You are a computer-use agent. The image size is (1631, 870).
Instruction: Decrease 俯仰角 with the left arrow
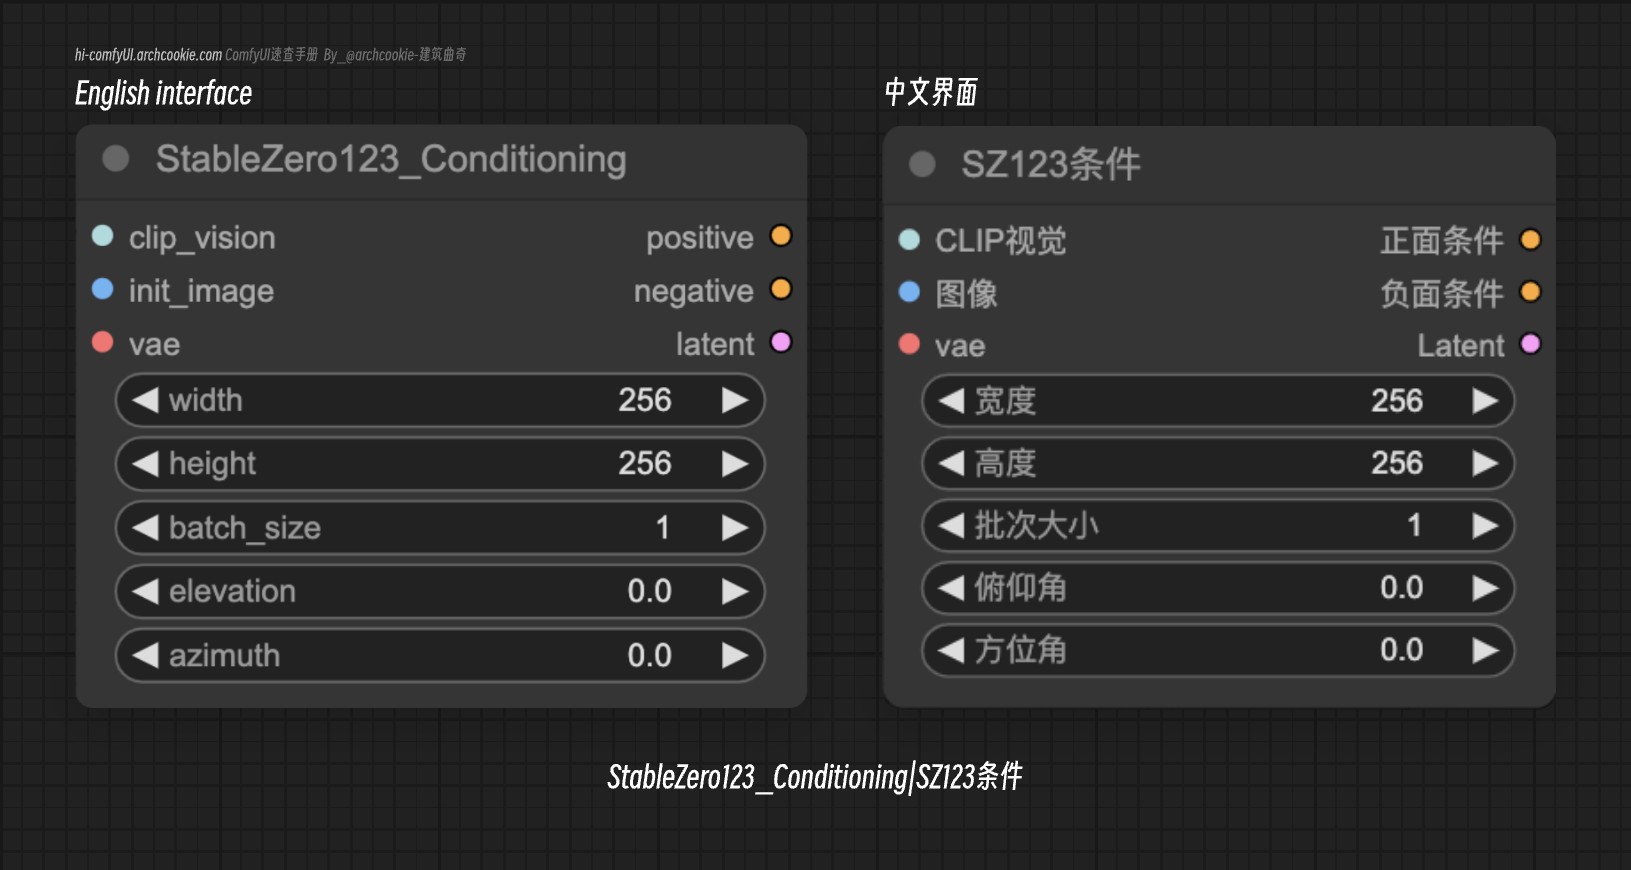[x=951, y=588]
